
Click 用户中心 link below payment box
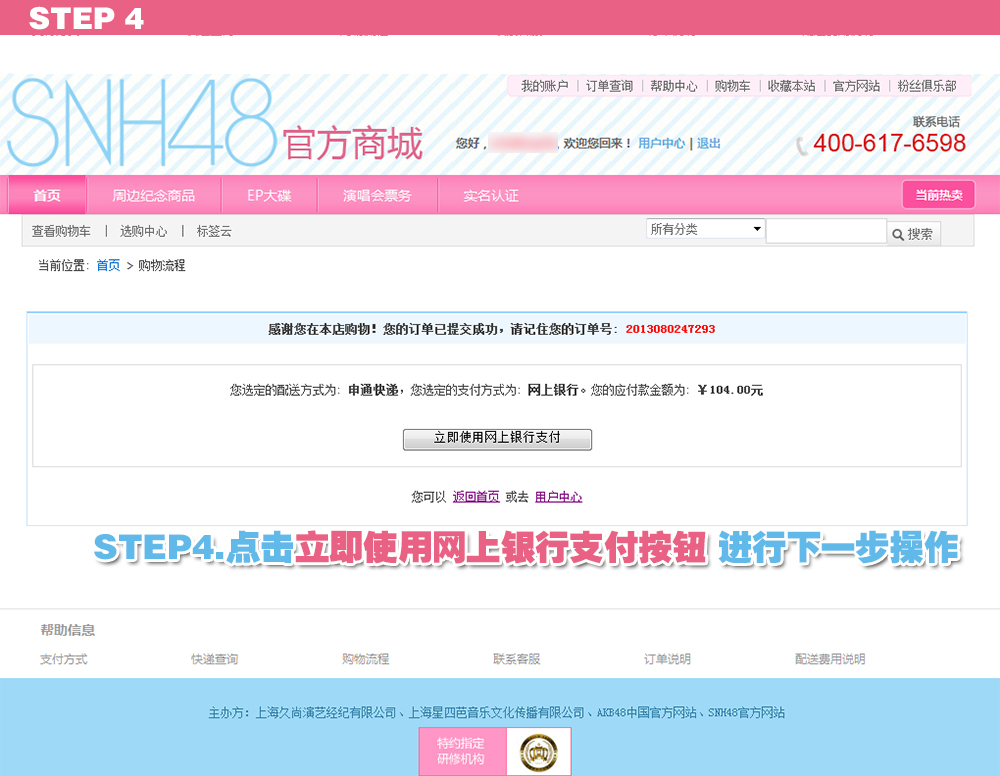point(558,497)
